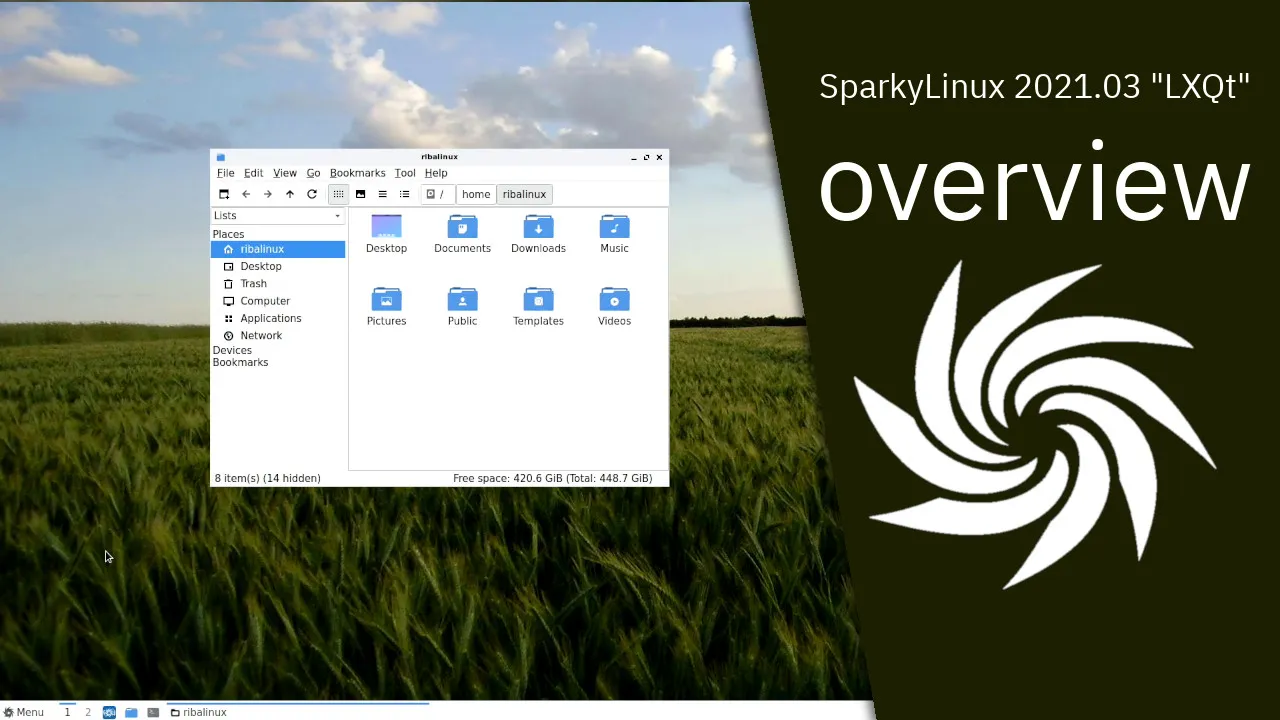Image resolution: width=1280 pixels, height=720 pixels.
Task: Switch to compact list view mode
Action: (382, 194)
